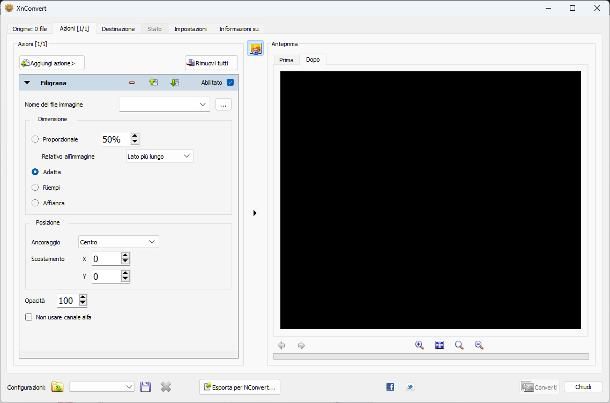Zoom in on the preview

click(419, 345)
